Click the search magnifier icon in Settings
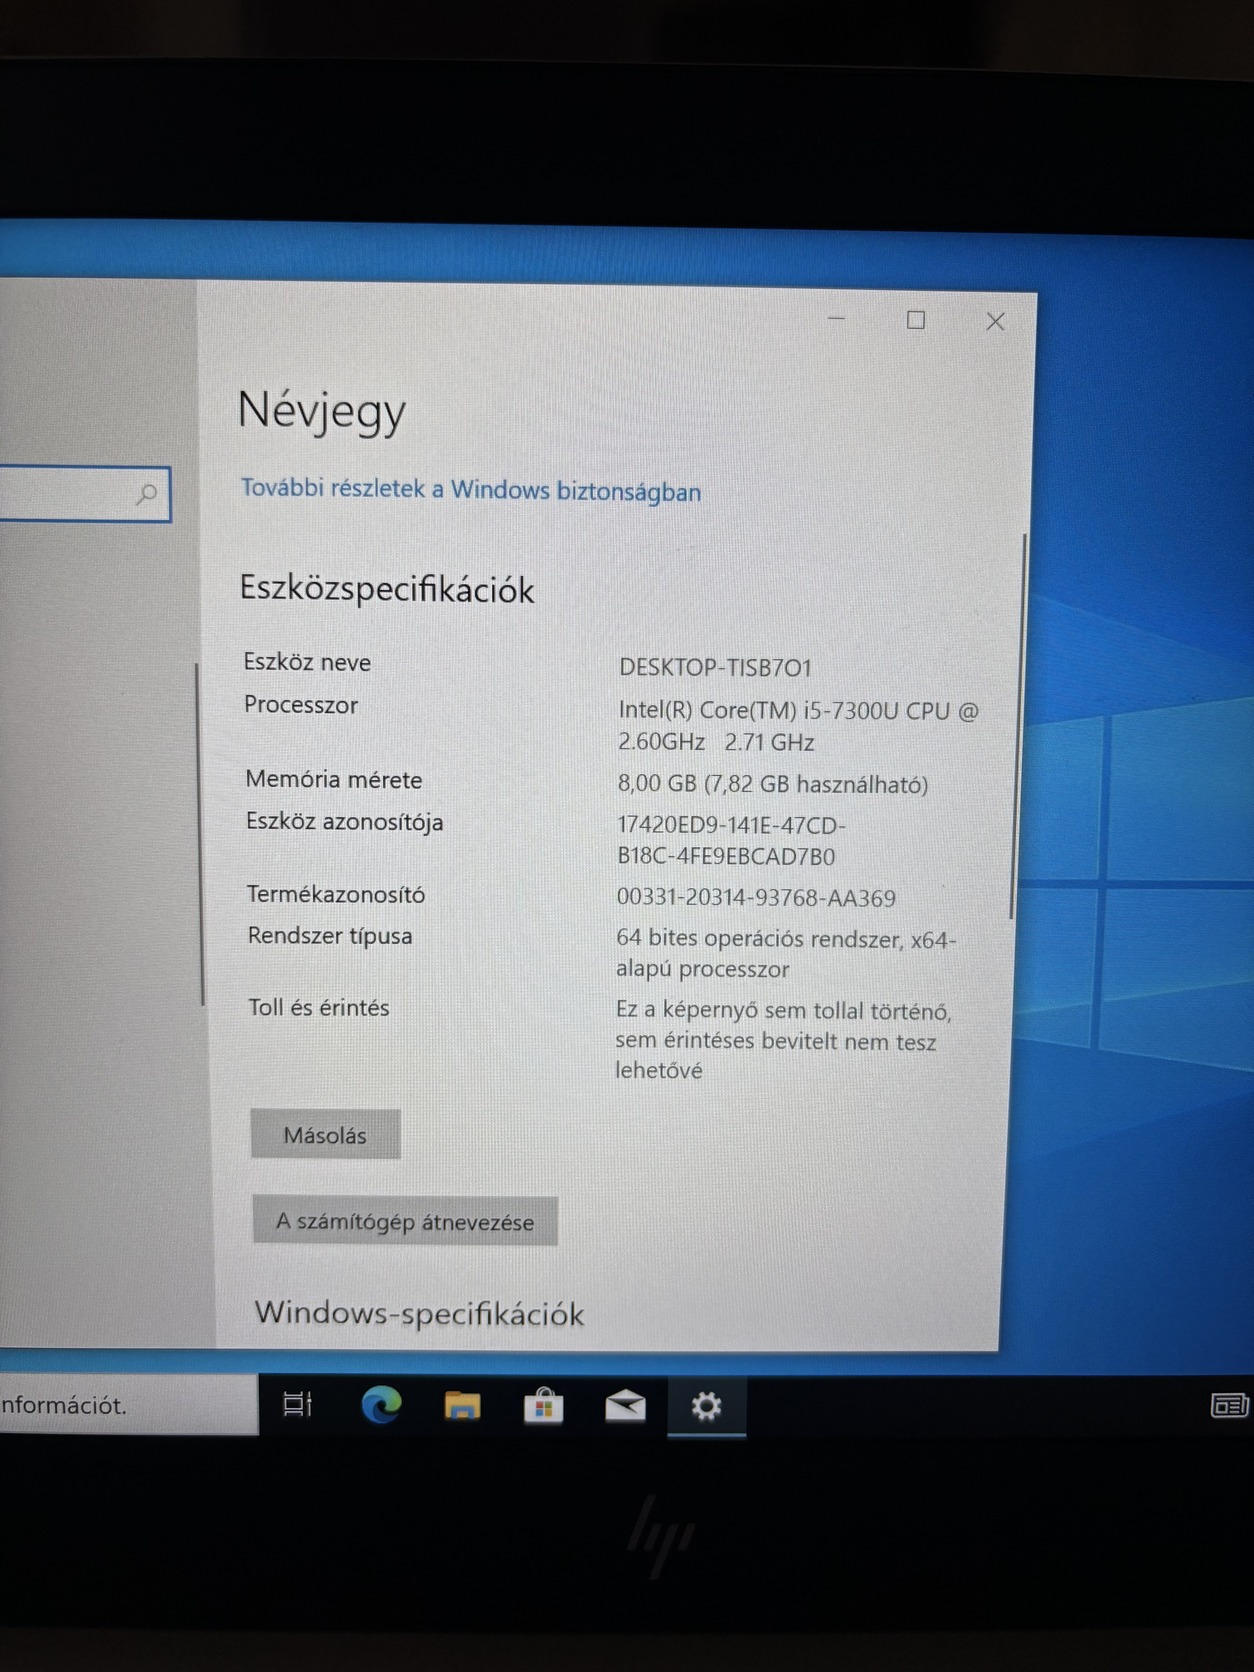The height and width of the screenshot is (1672, 1254). click(146, 494)
